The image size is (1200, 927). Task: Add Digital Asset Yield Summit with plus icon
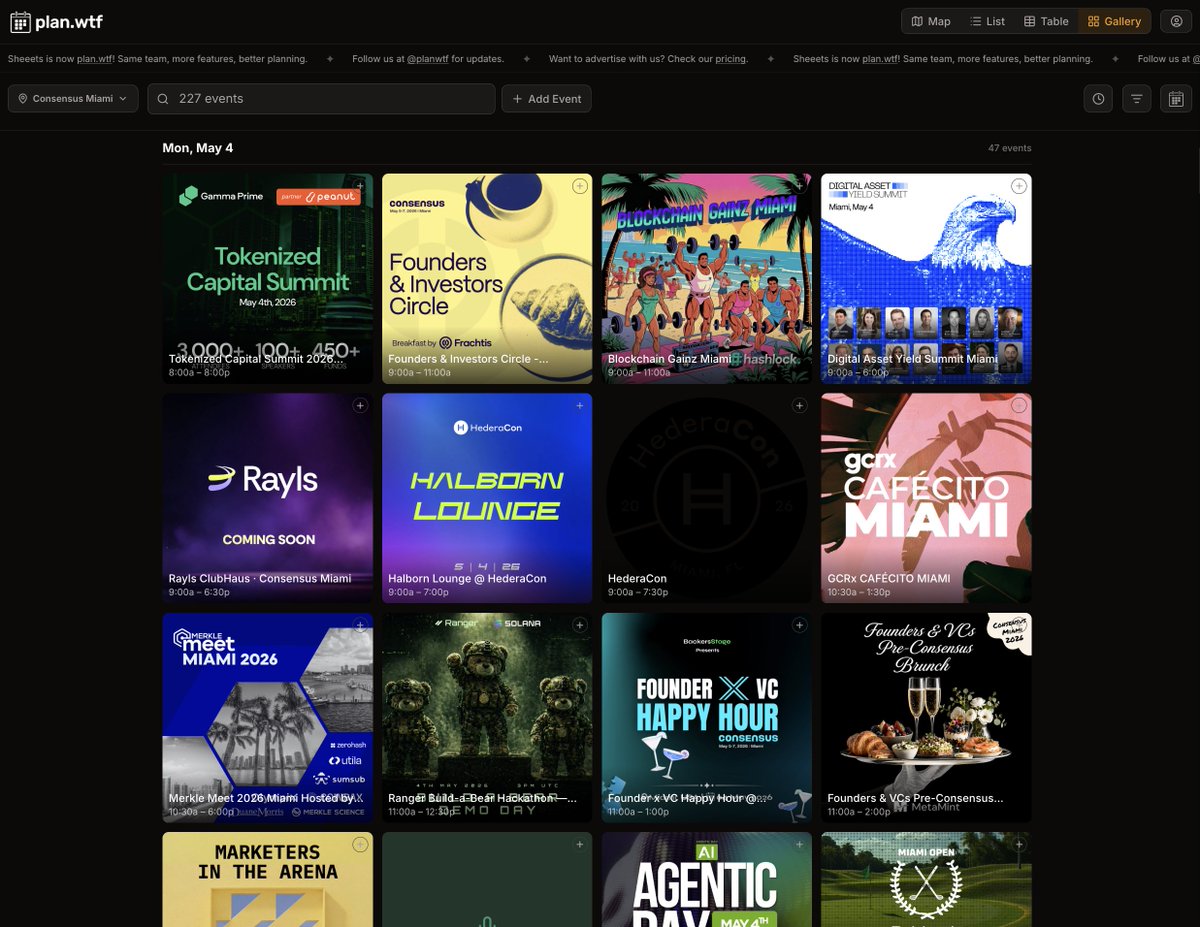(1019, 186)
